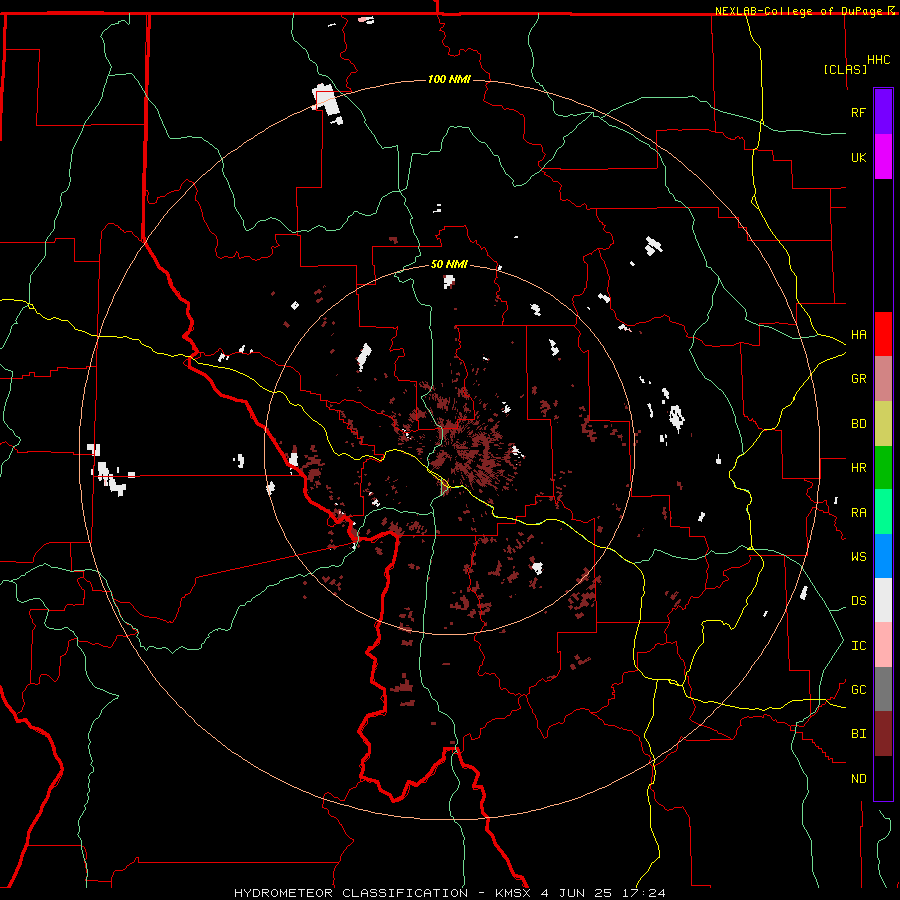
Task: Click the 100 NMI range ring label
Action: (x=449, y=79)
